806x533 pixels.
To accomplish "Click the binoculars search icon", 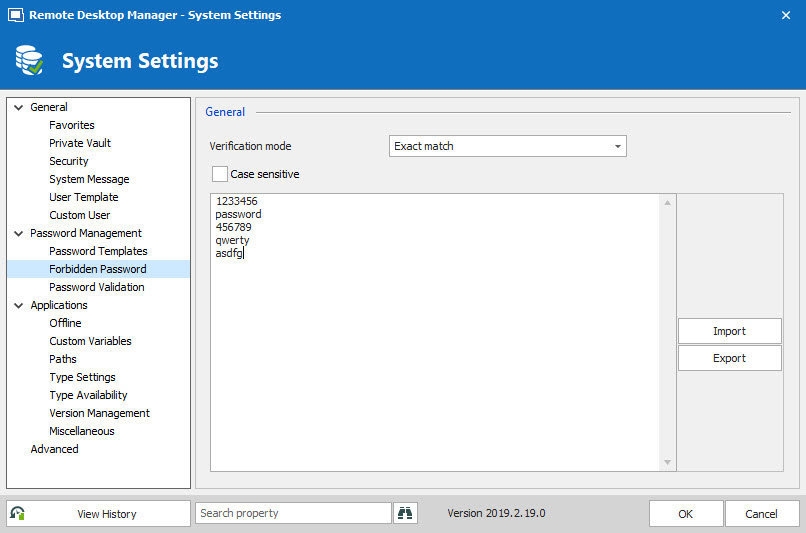I will click(x=405, y=513).
